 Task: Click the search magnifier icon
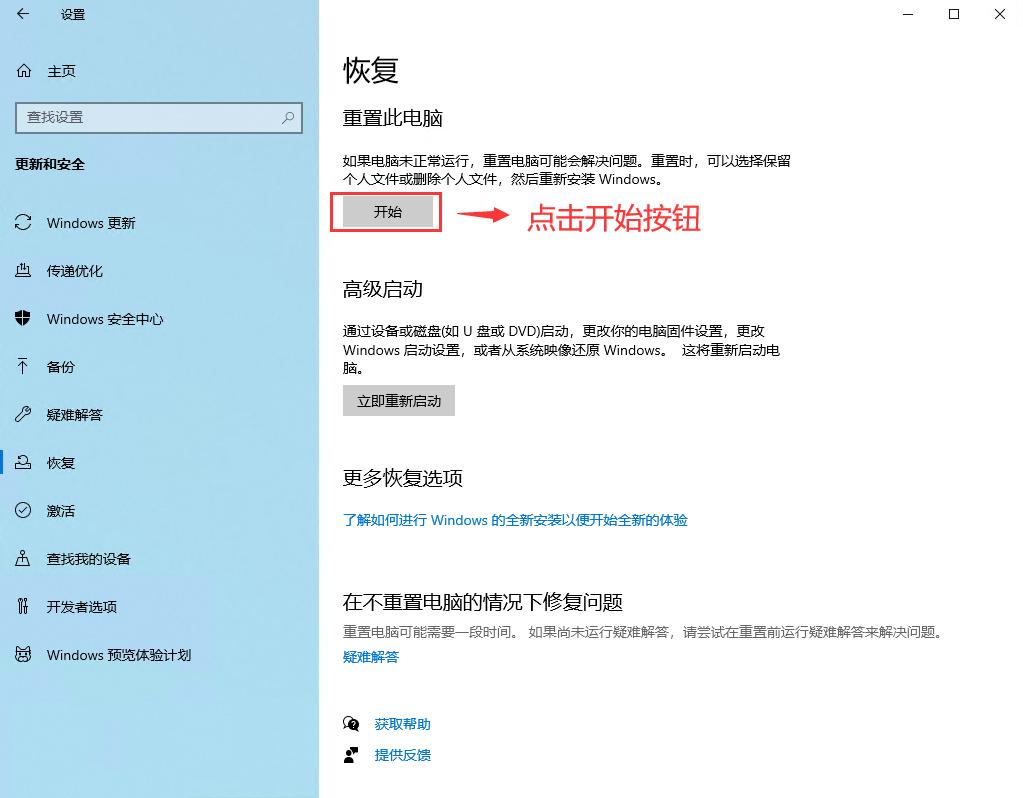pos(288,117)
